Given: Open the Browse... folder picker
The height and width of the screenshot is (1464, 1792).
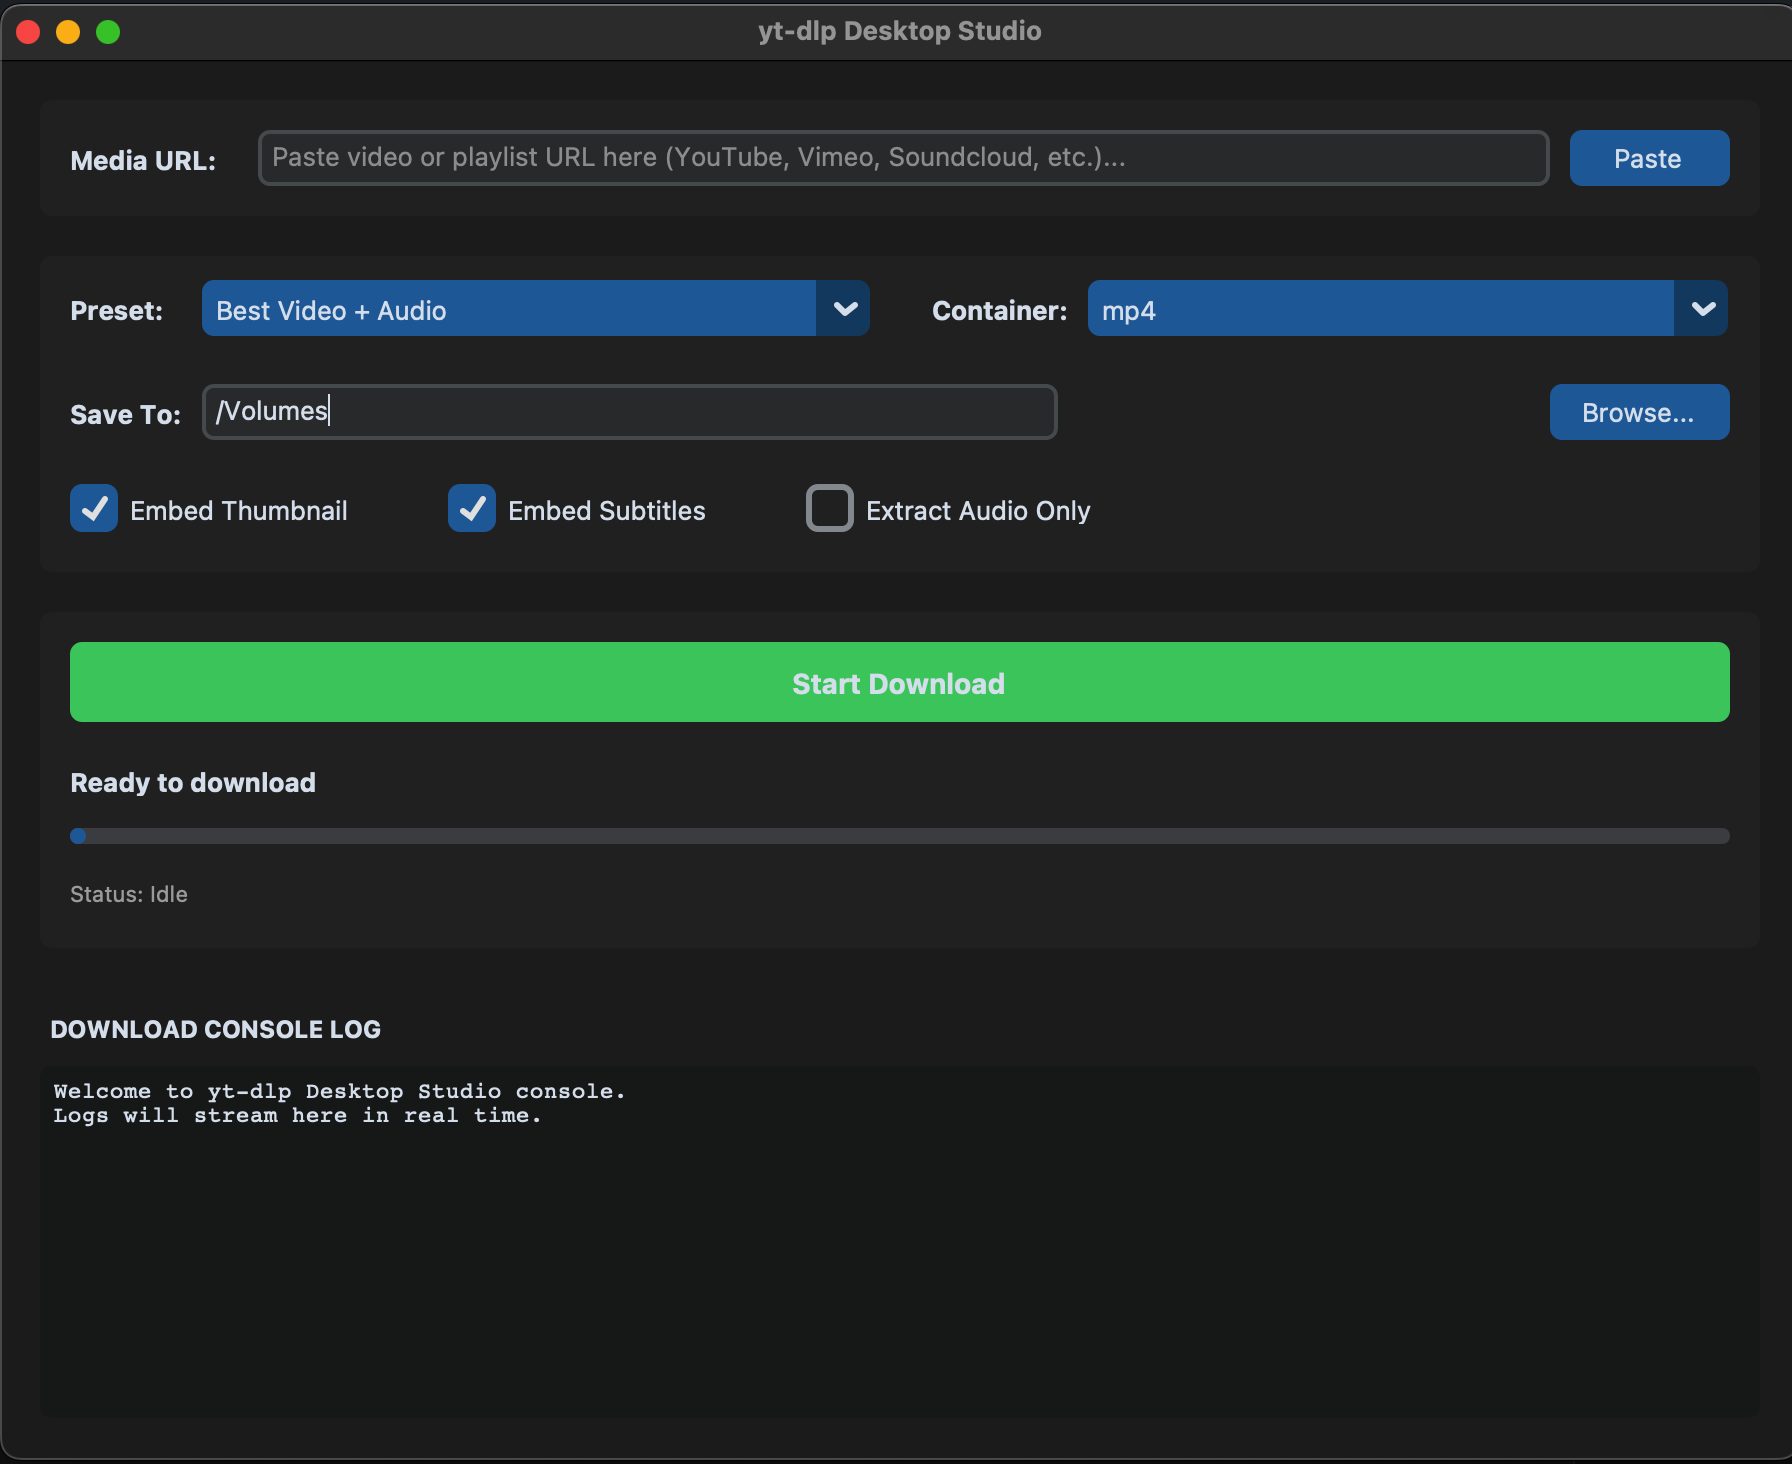Looking at the screenshot, I should click(1639, 412).
